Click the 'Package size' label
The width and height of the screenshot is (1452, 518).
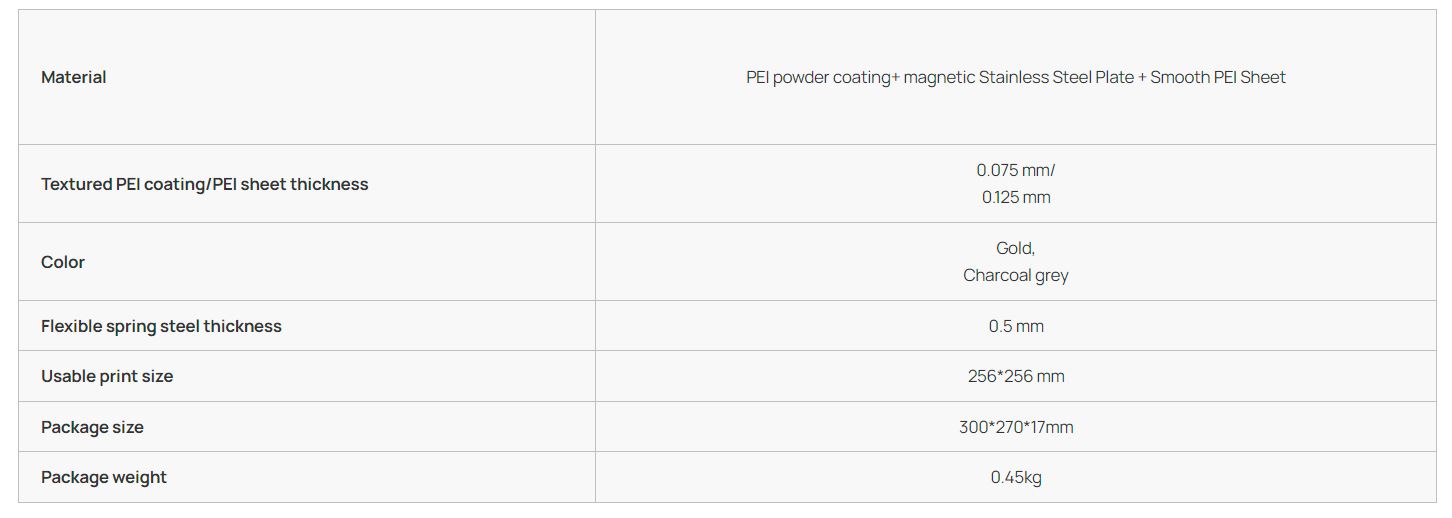(92, 427)
